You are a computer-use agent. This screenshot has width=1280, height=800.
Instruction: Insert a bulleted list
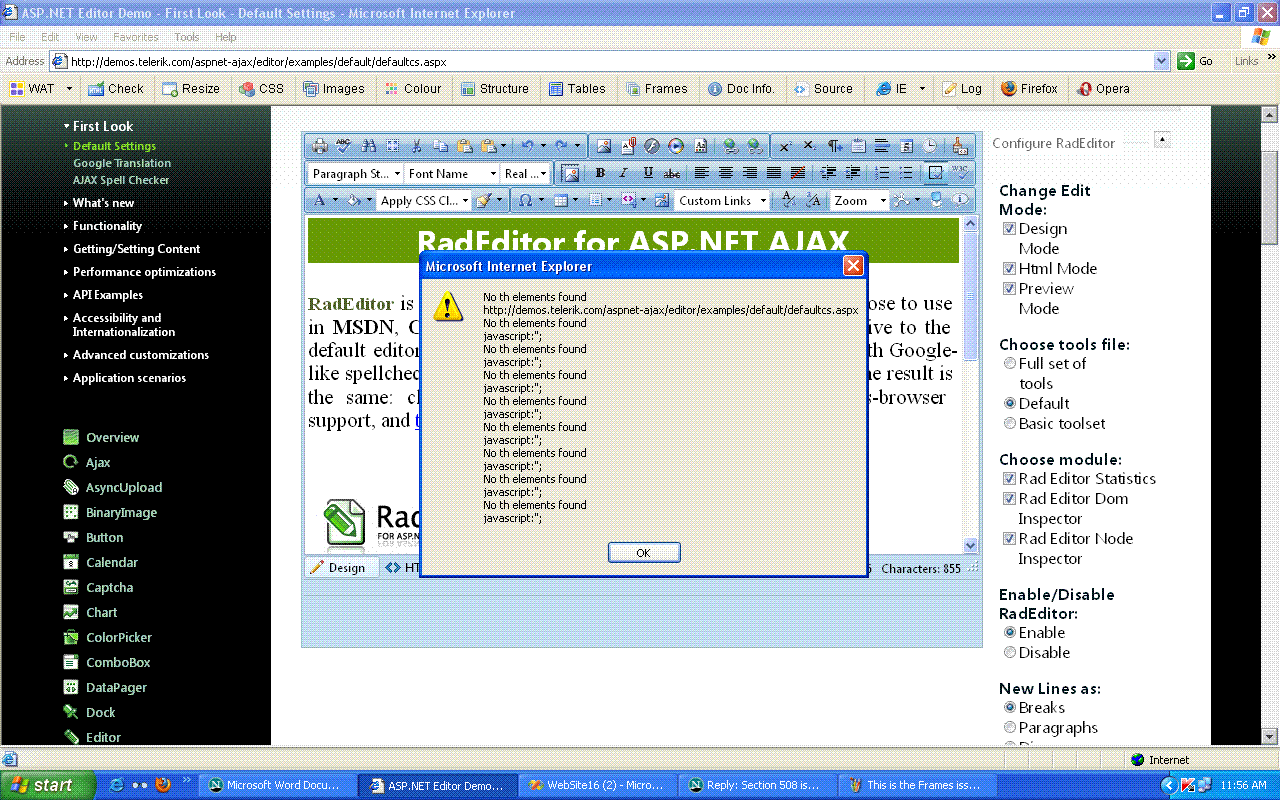click(x=906, y=173)
